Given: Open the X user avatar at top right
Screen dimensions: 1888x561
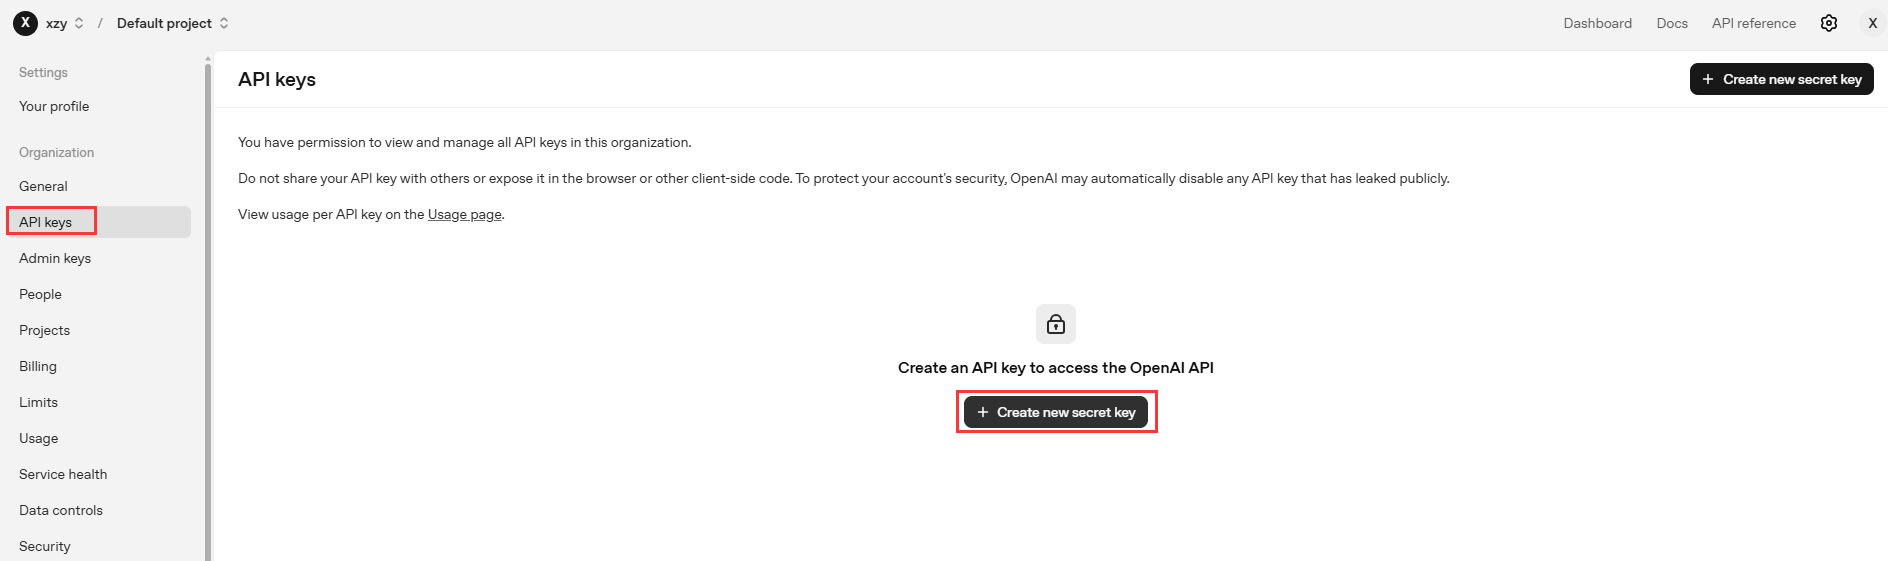Looking at the screenshot, I should pos(1872,23).
